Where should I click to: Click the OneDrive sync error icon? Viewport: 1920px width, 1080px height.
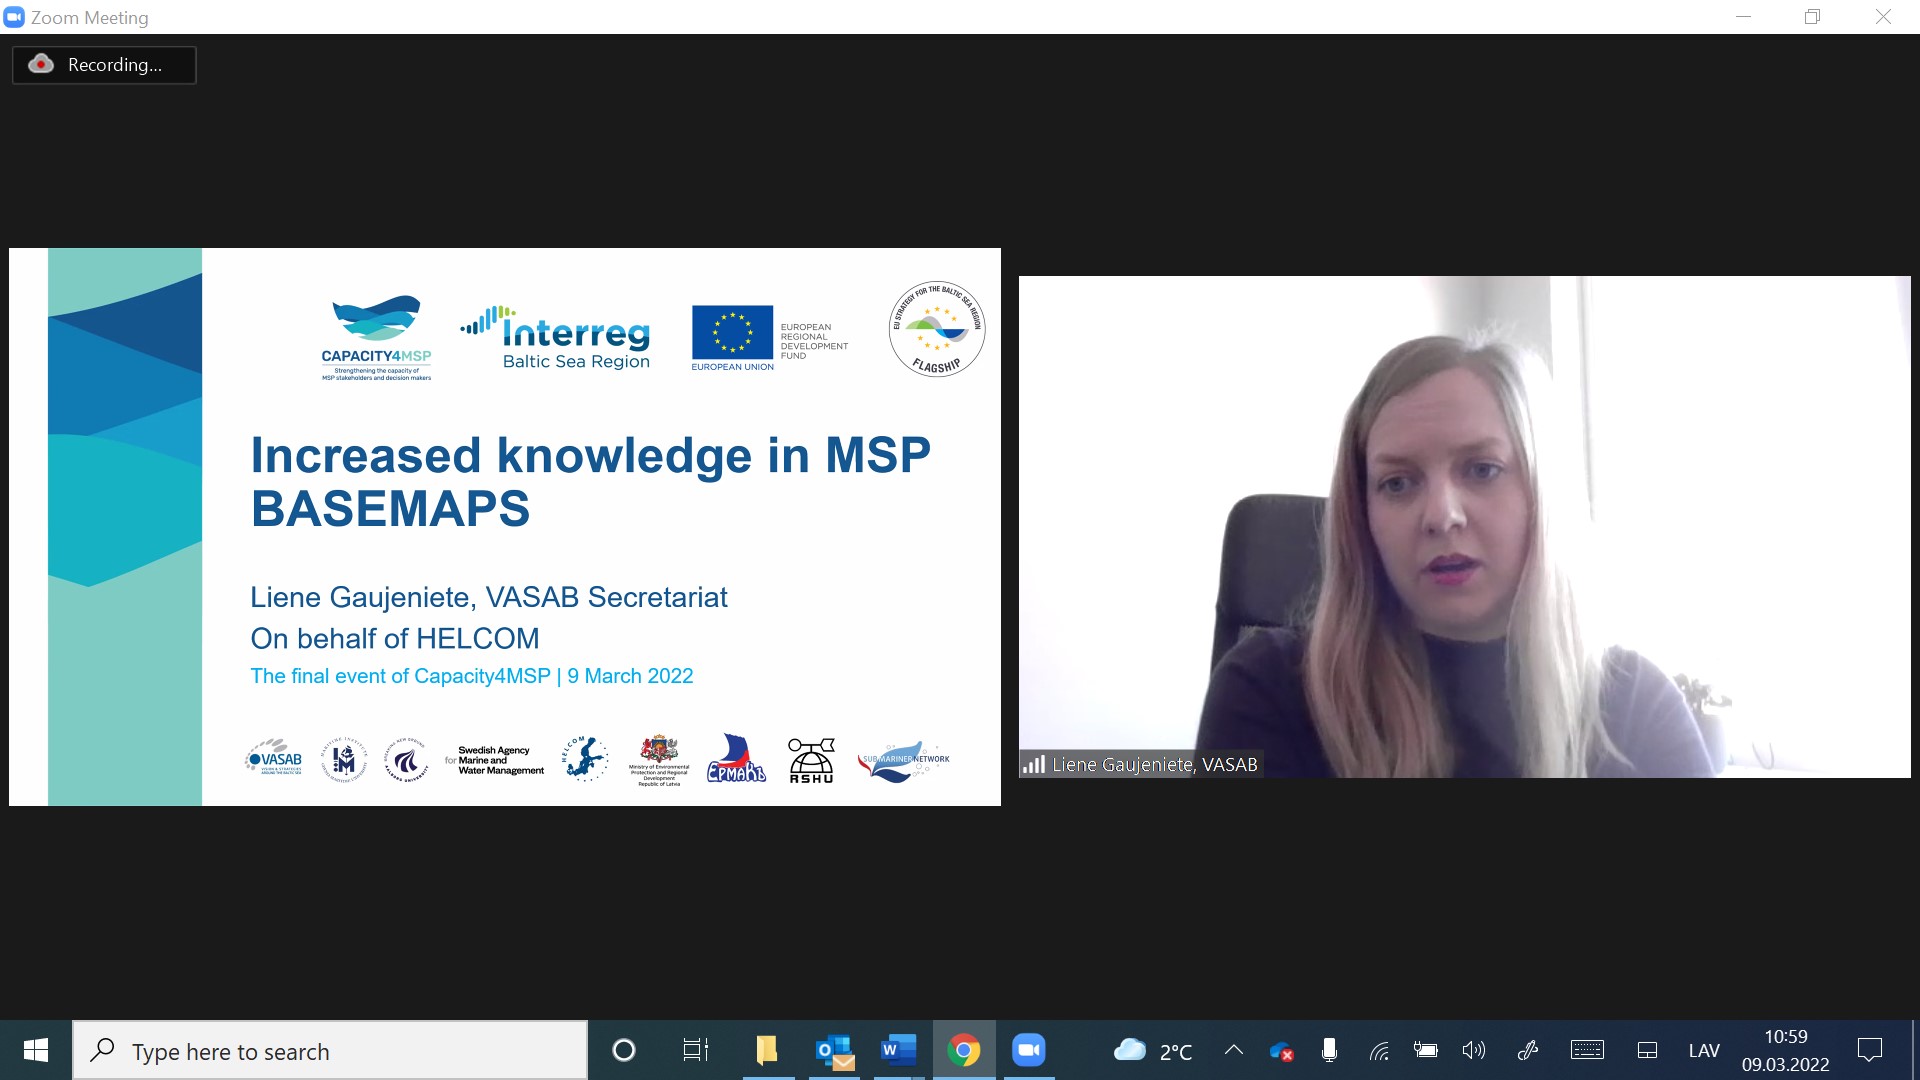point(1281,1051)
